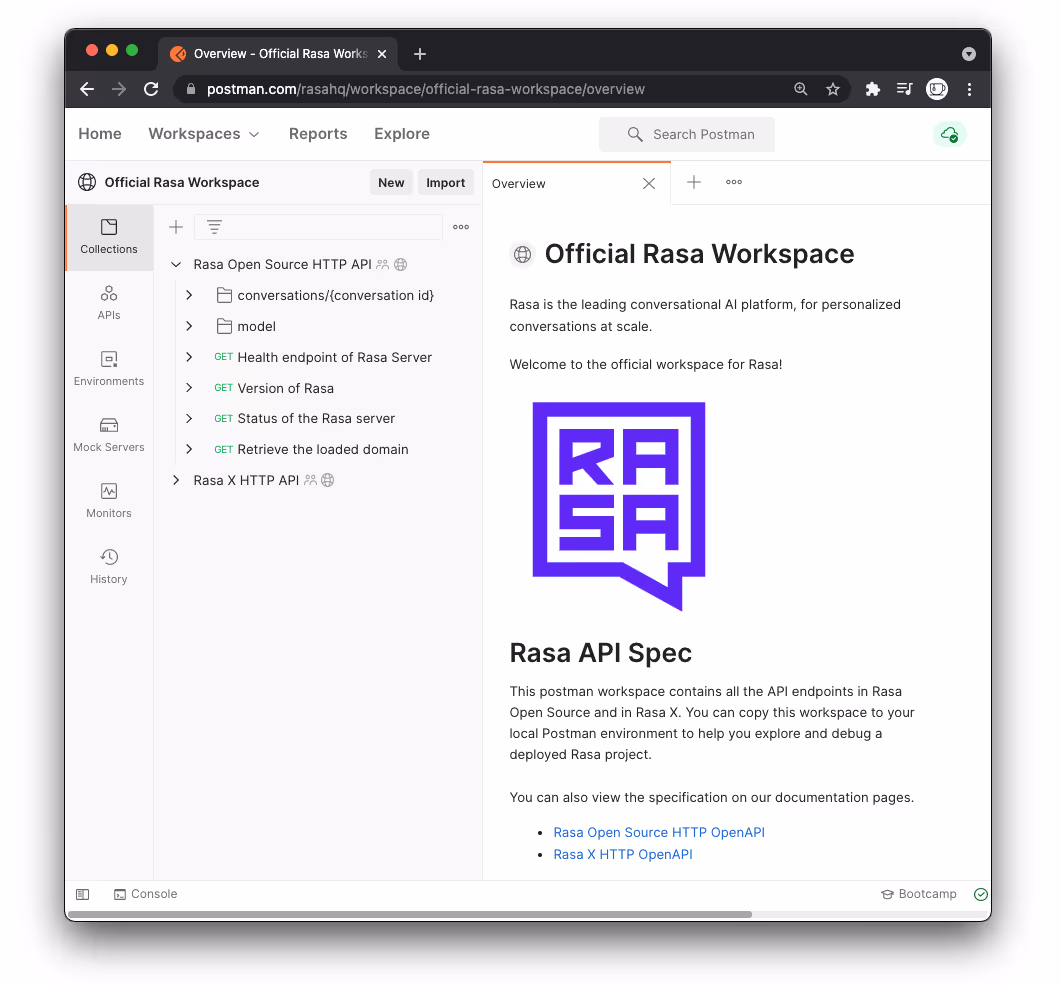The width and height of the screenshot is (1061, 985).
Task: Open the browser extensions puzzle icon
Action: click(872, 89)
